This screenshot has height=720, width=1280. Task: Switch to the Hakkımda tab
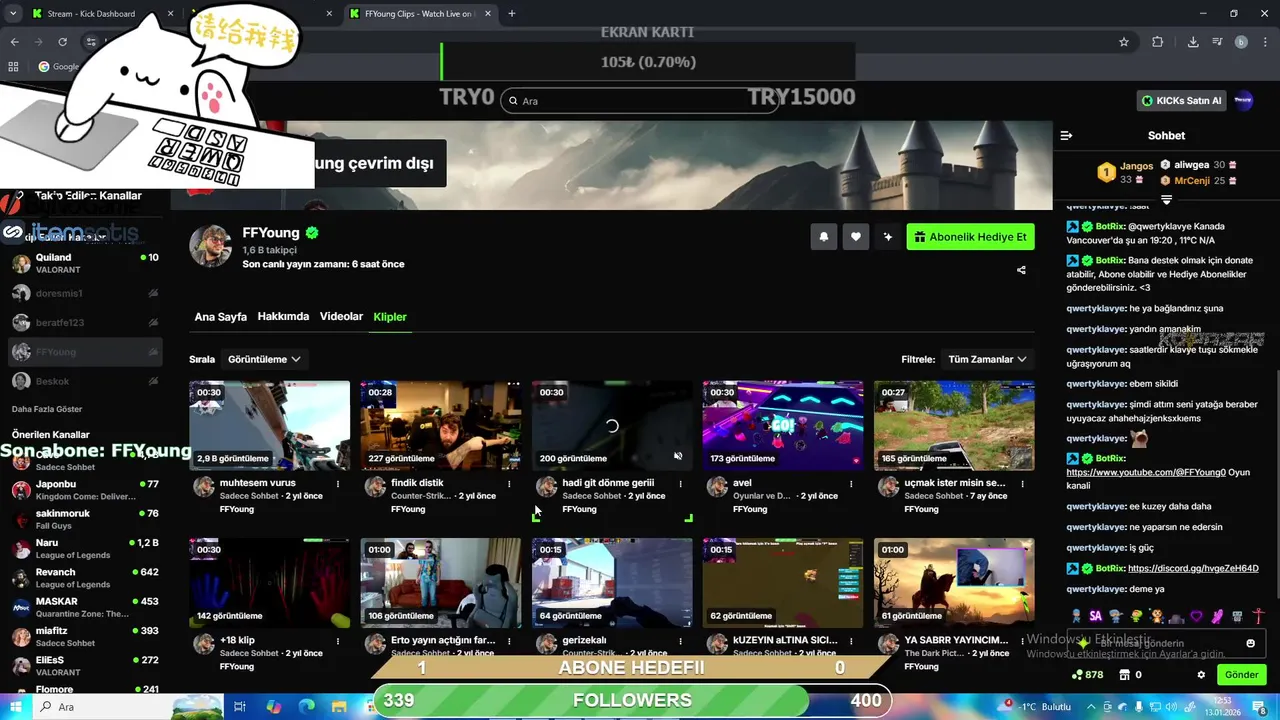[x=283, y=317]
